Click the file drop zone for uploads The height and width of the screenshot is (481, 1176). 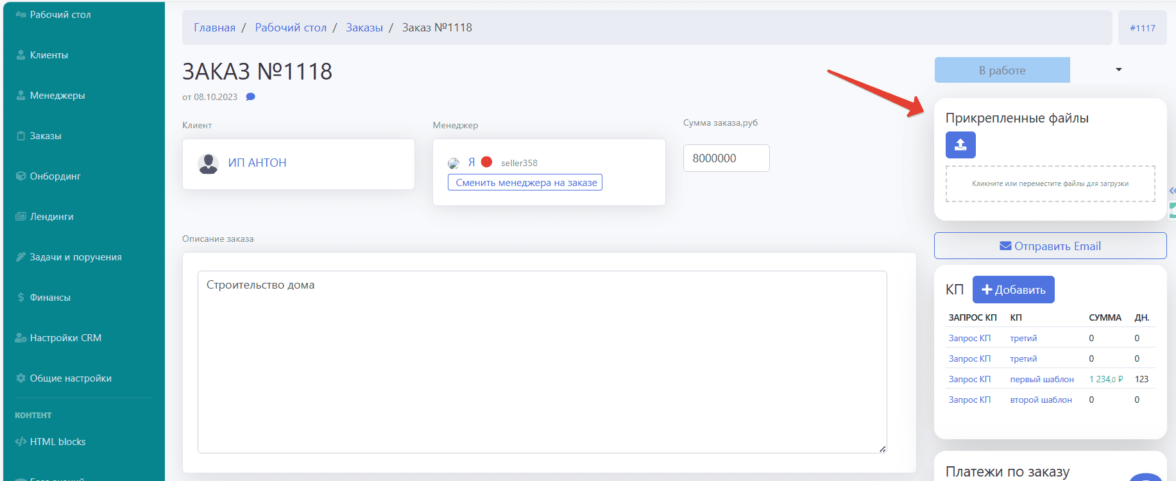[x=1049, y=183]
